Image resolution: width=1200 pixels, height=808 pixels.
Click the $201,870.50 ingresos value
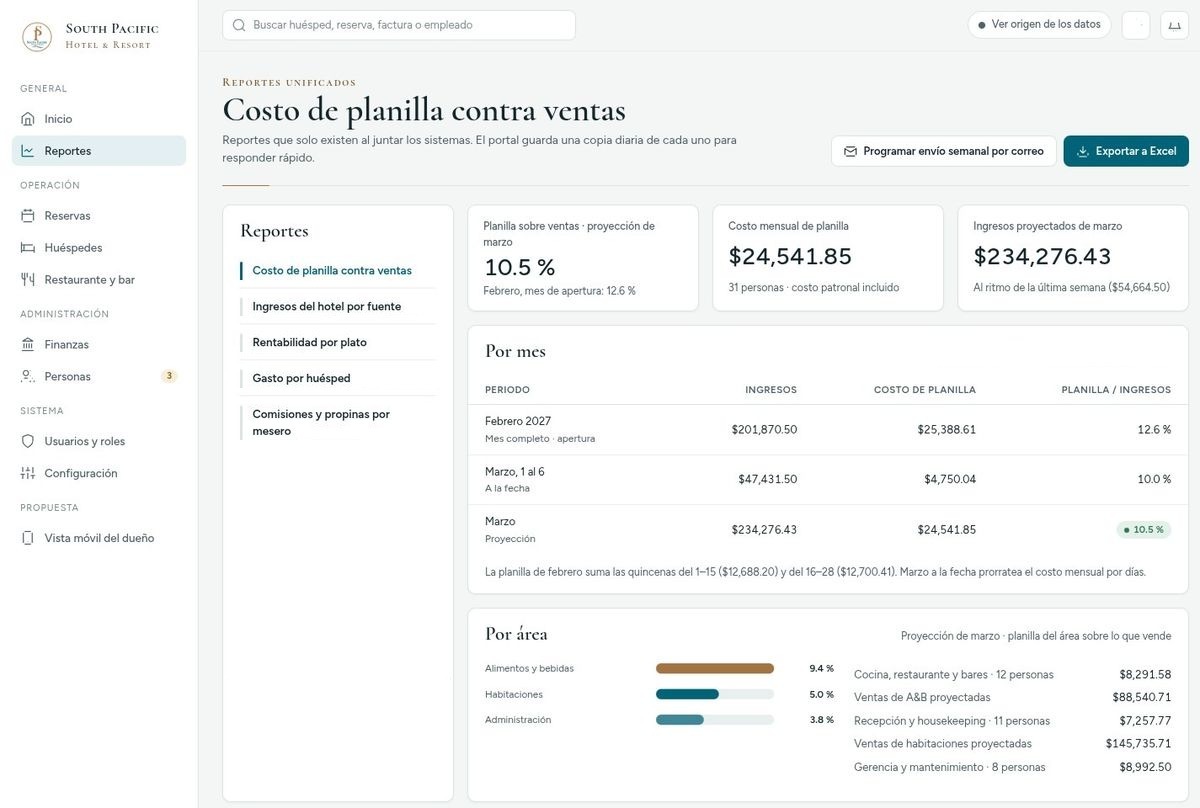[x=764, y=430]
